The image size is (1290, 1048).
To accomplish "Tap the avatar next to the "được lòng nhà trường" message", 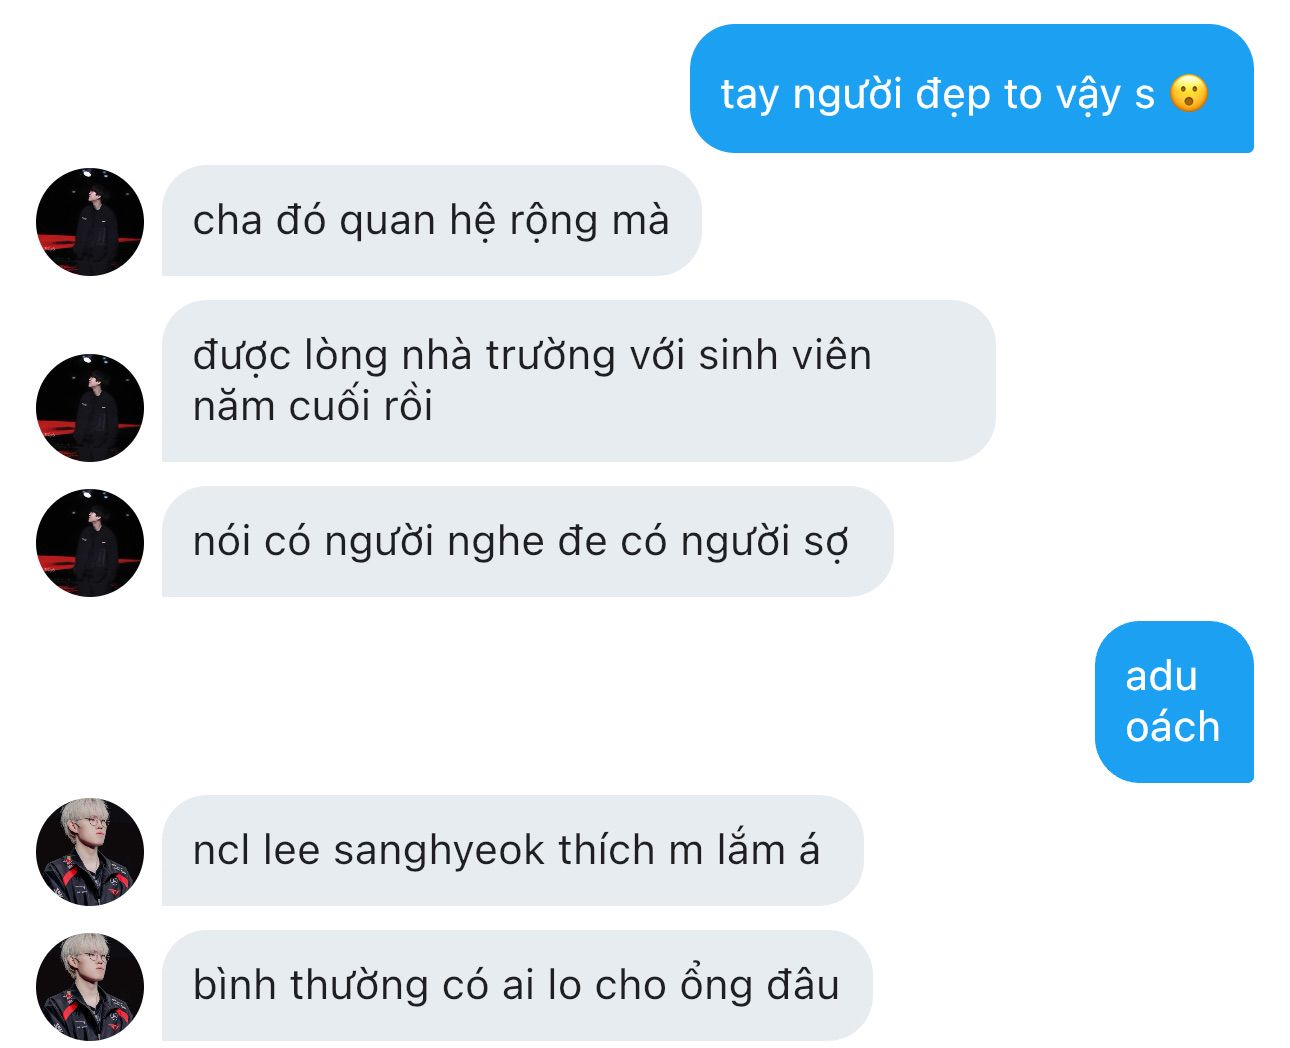I will click(x=90, y=408).
